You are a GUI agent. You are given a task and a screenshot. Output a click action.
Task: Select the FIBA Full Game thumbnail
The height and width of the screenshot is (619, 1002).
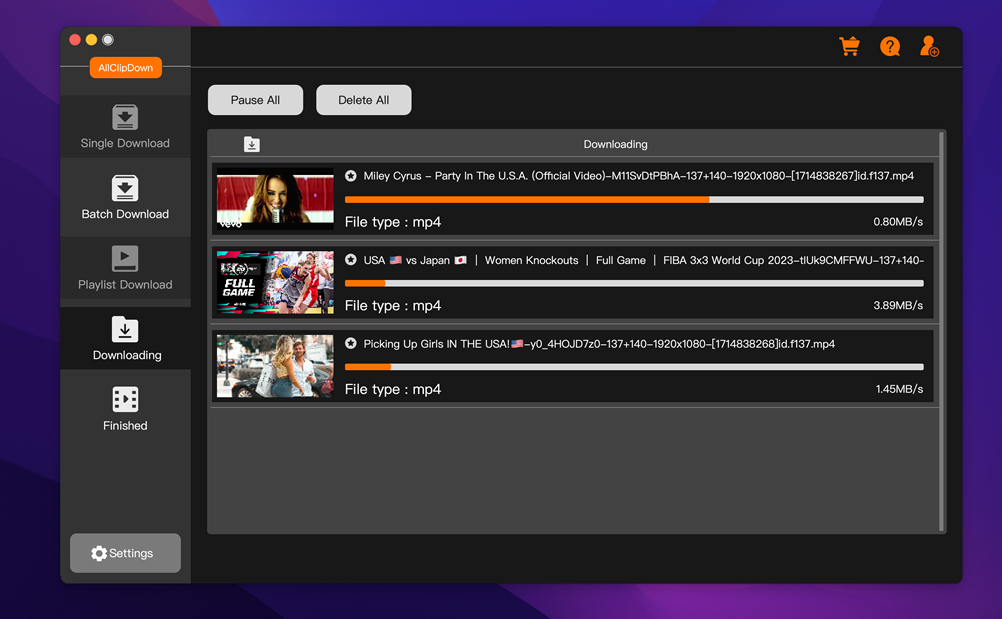click(x=275, y=282)
